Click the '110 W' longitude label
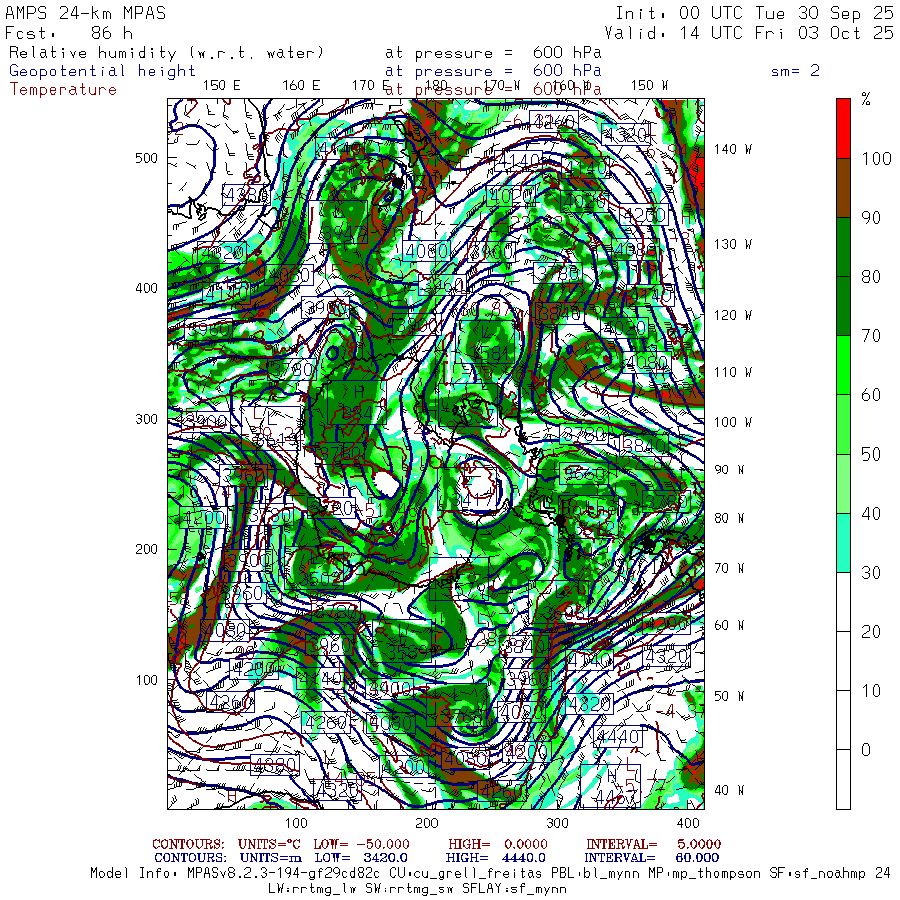Screen dimensions: 900x900 (x=733, y=373)
